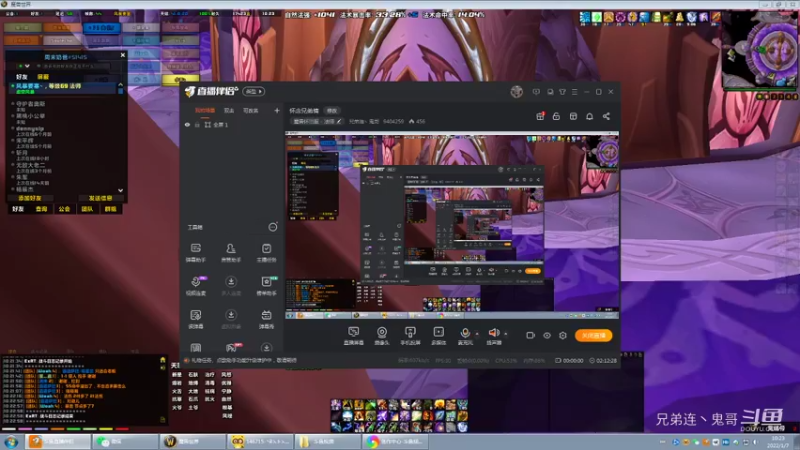Click the 添加好友 button

[x=30, y=198]
